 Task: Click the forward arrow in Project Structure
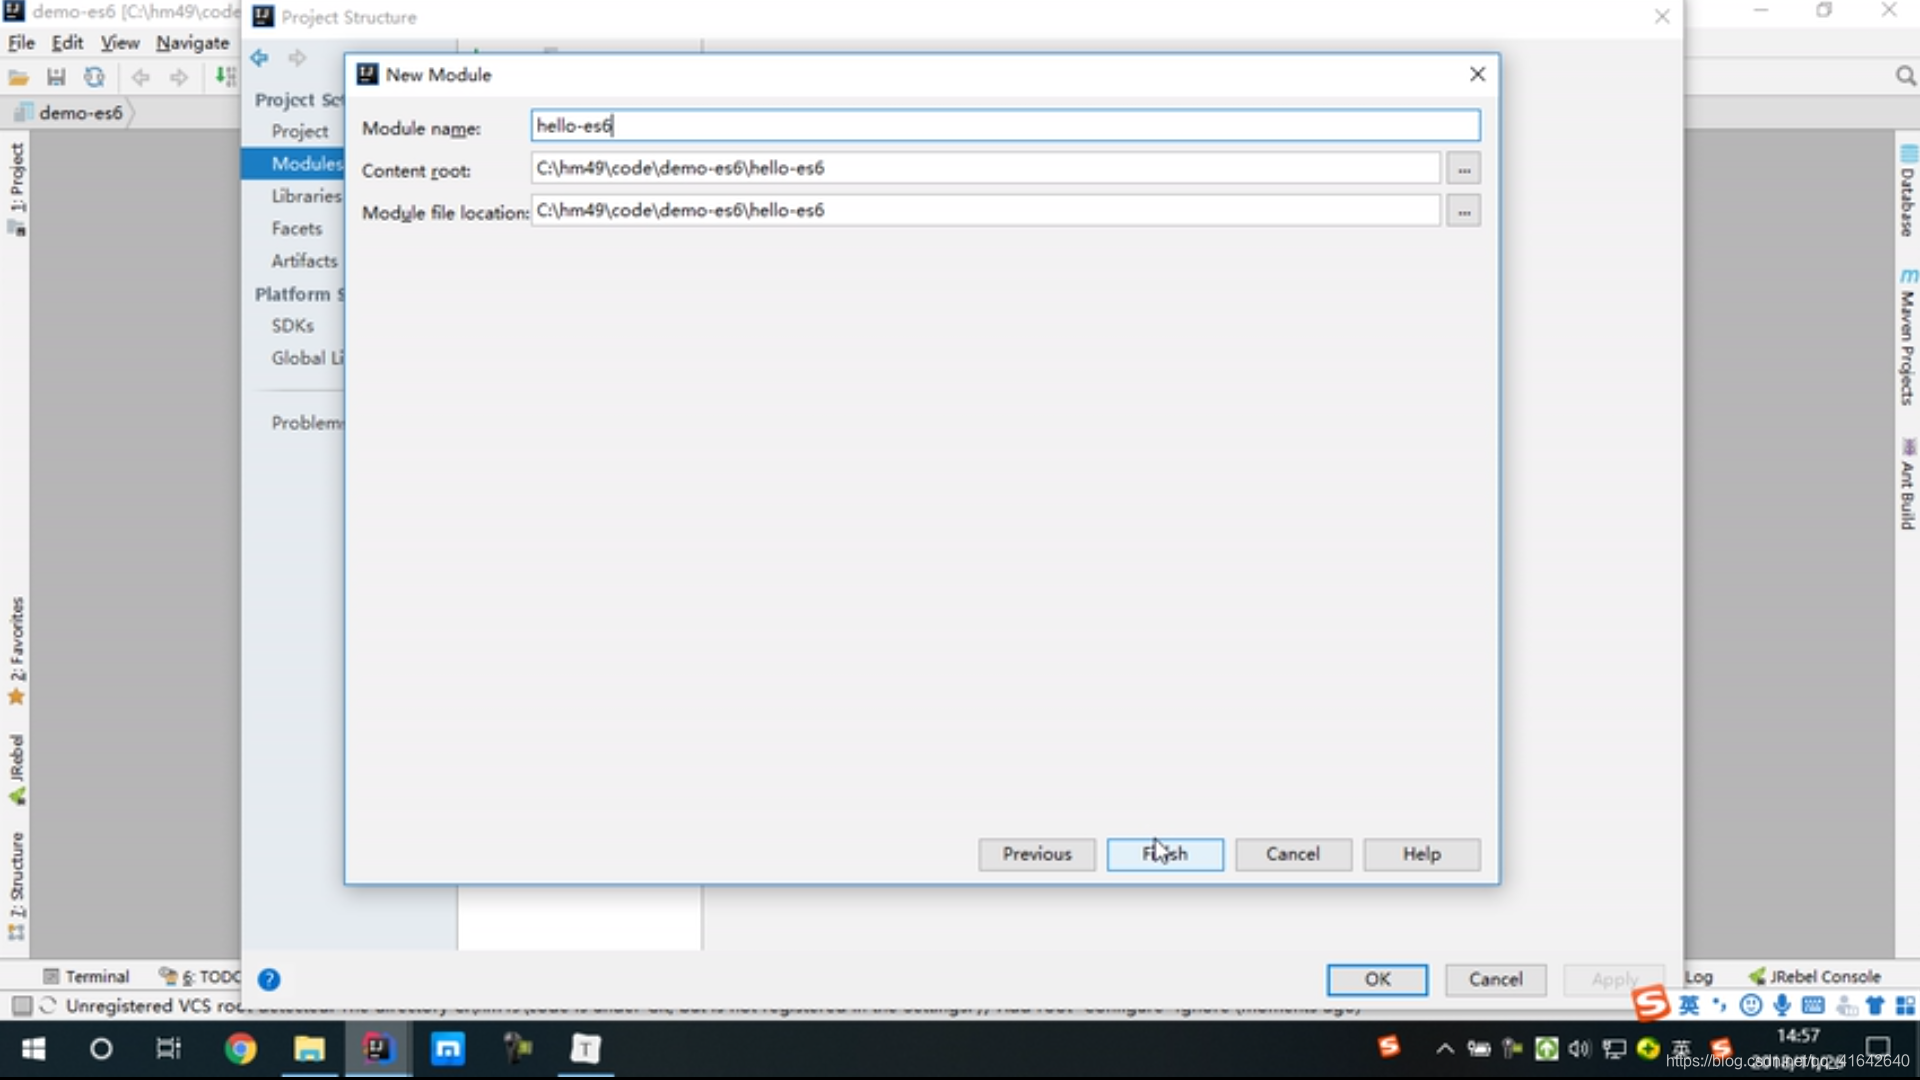297,57
